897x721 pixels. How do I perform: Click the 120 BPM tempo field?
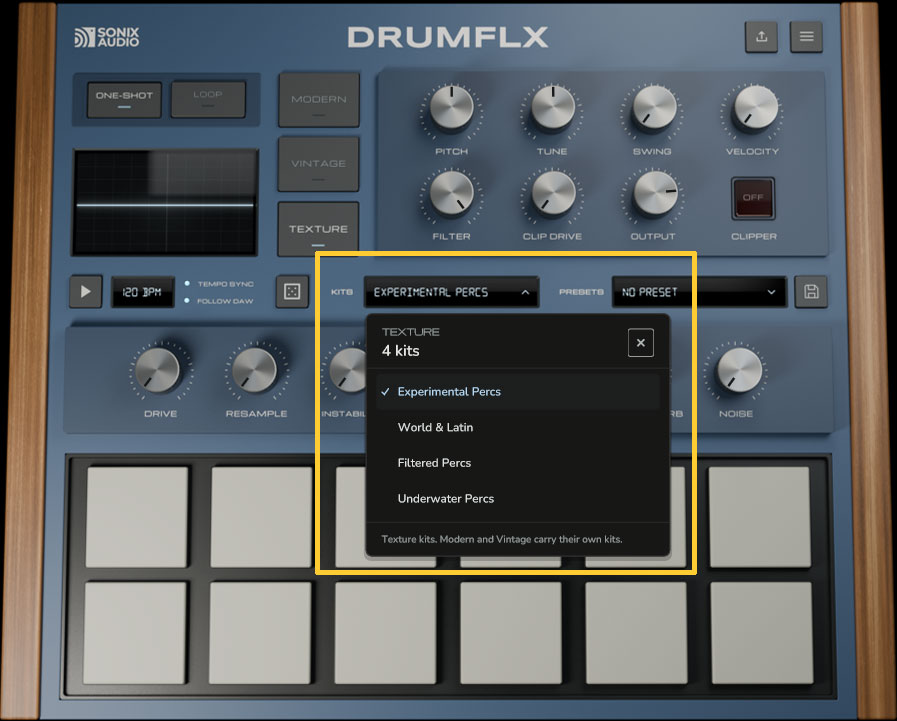pyautogui.click(x=142, y=292)
